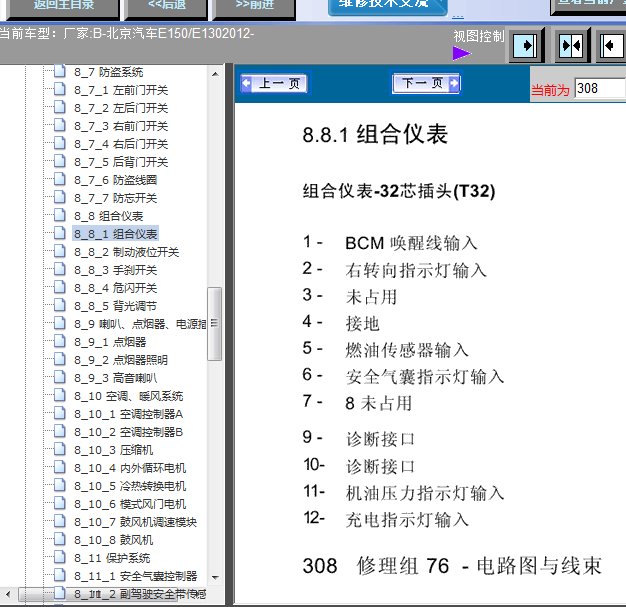Open tree item 8_7_2 左后门开关

(x=121, y=108)
